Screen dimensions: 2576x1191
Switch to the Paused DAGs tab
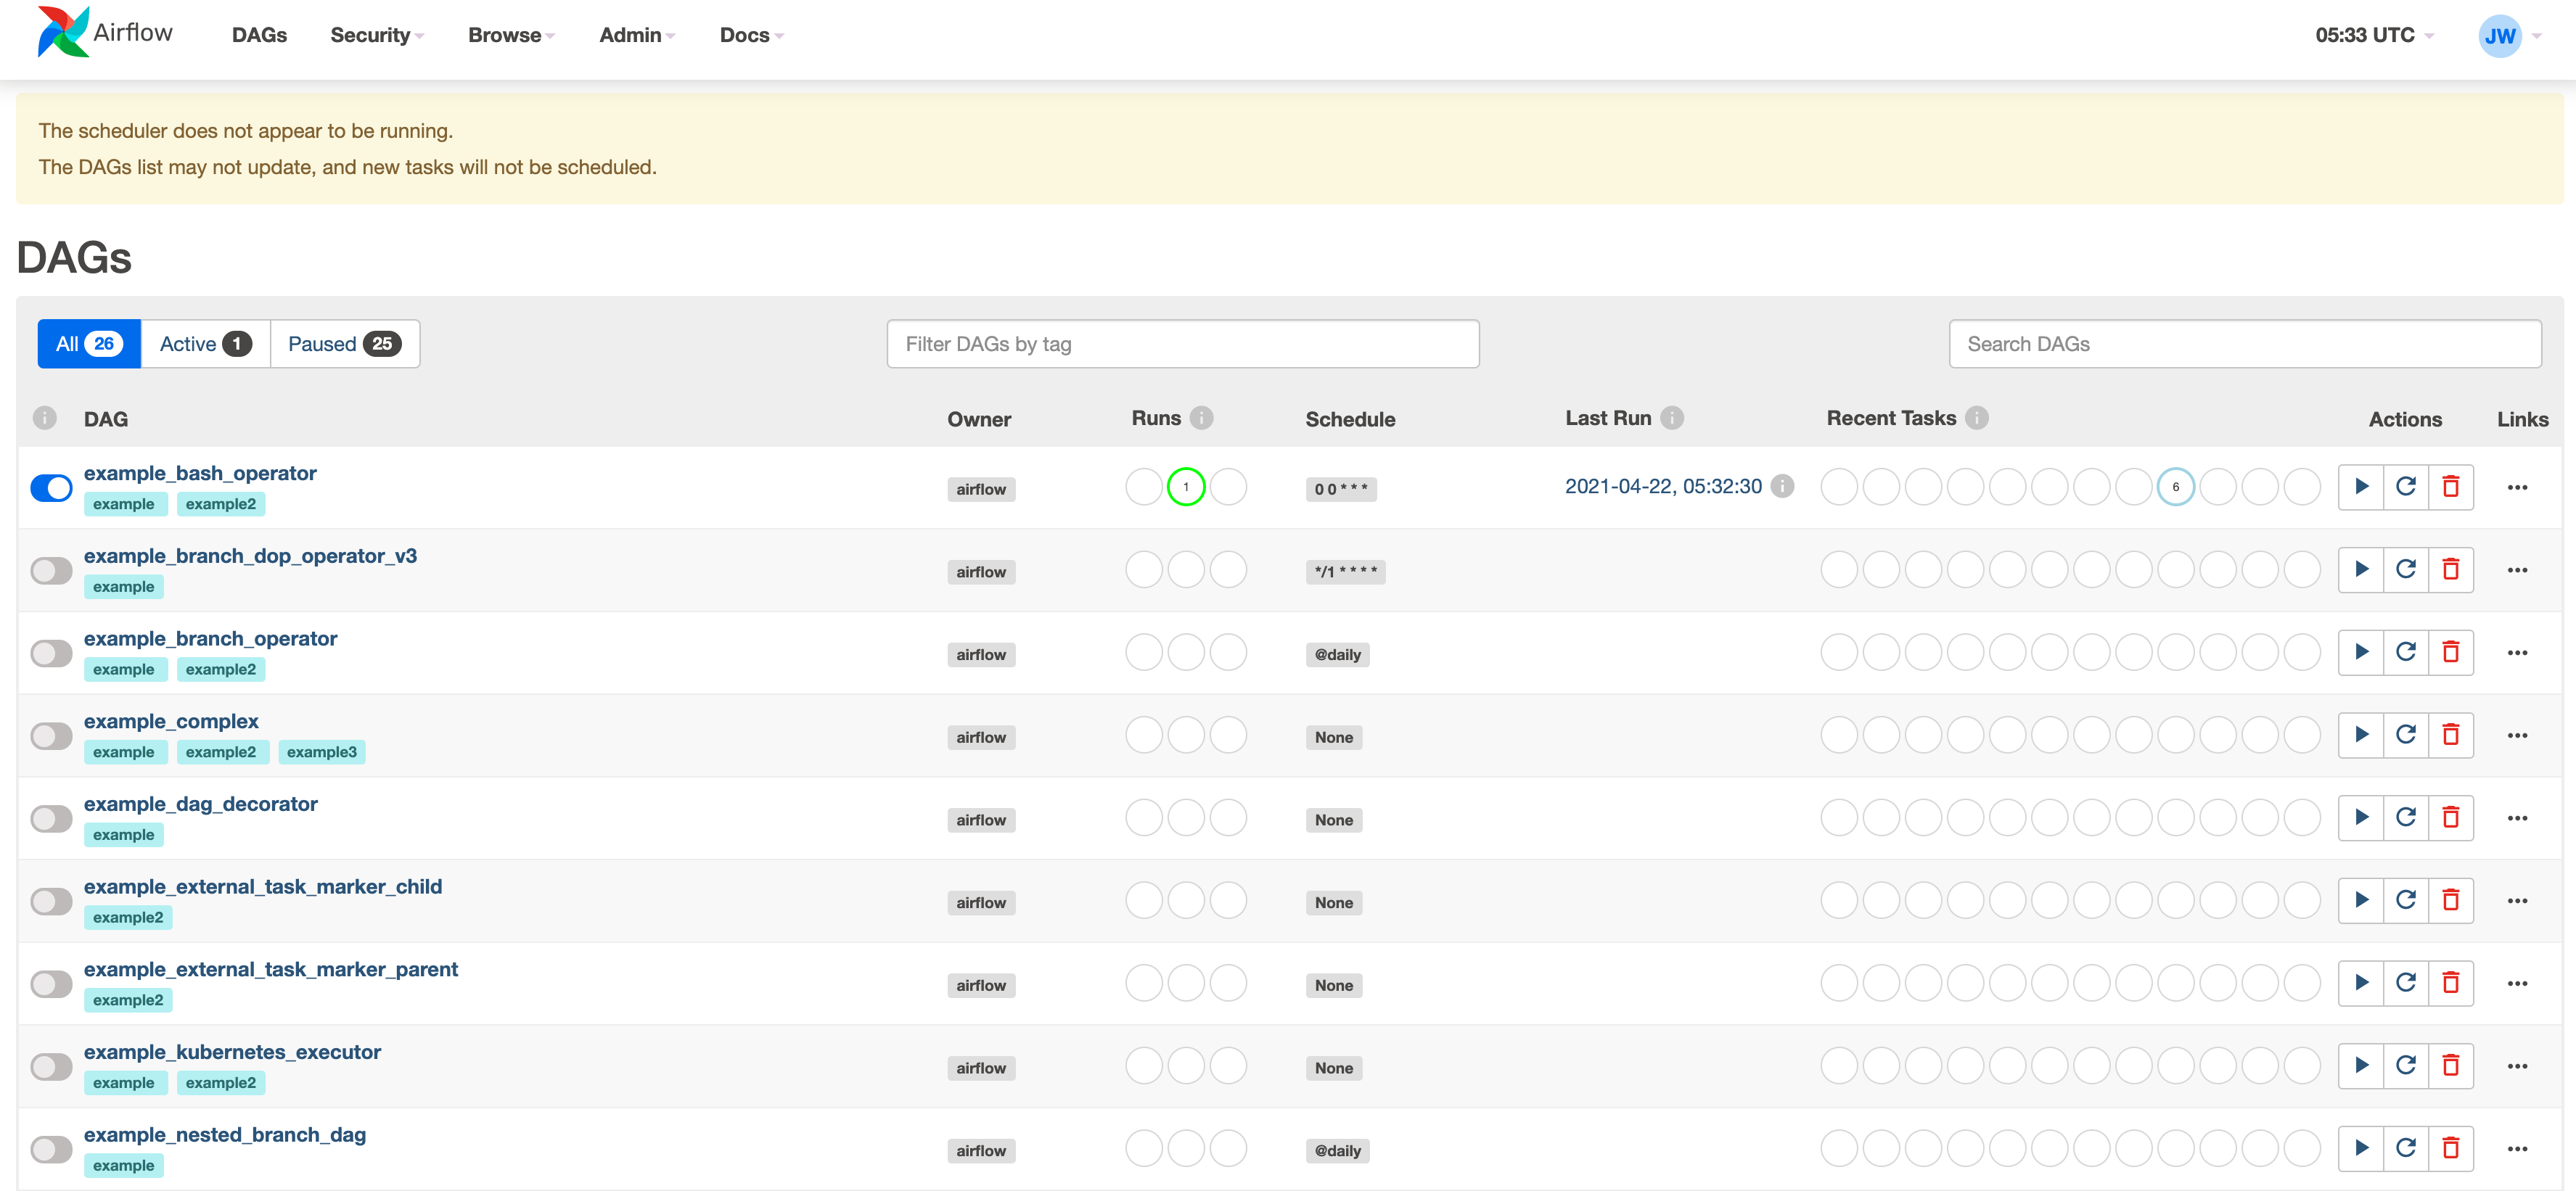(344, 344)
